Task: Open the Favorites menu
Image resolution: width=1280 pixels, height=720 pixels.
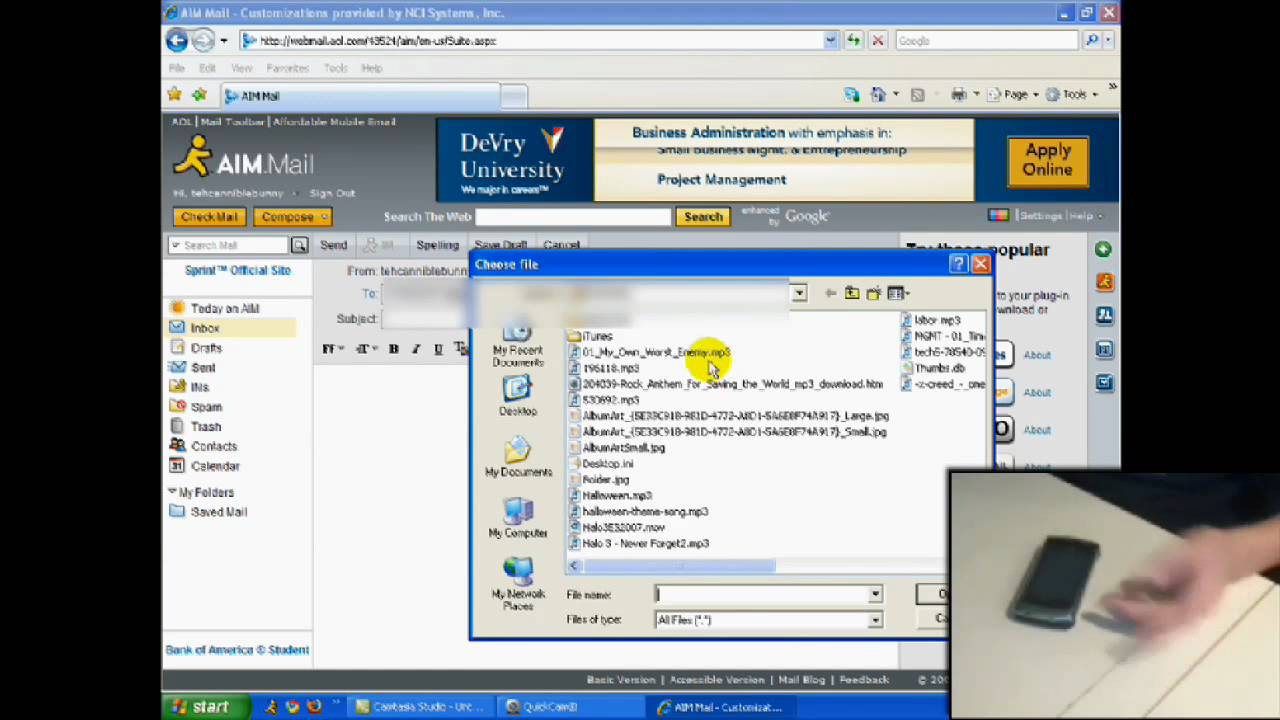Action: point(287,68)
